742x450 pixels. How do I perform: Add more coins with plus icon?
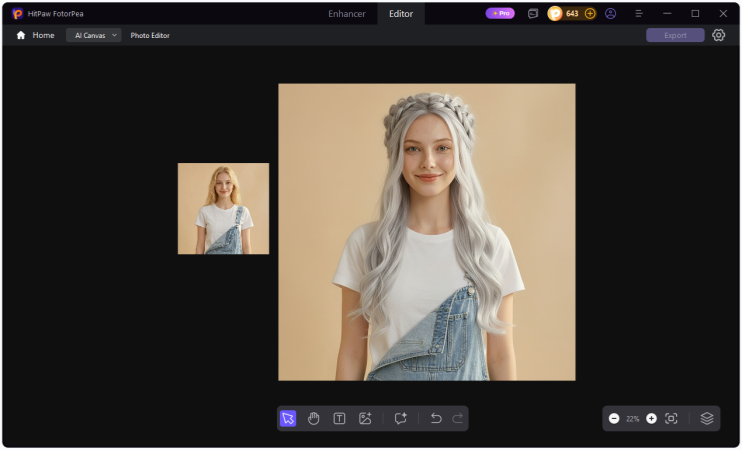click(x=590, y=14)
